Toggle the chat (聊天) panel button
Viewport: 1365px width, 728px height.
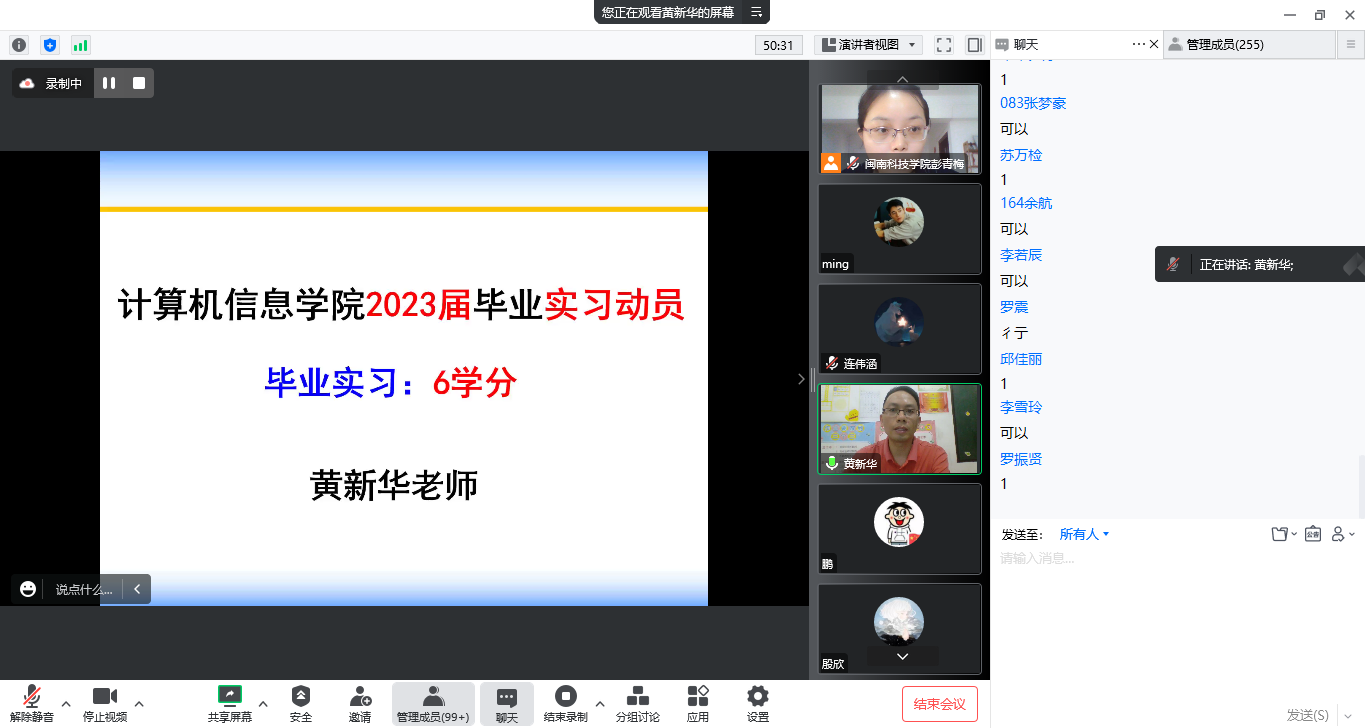point(507,703)
